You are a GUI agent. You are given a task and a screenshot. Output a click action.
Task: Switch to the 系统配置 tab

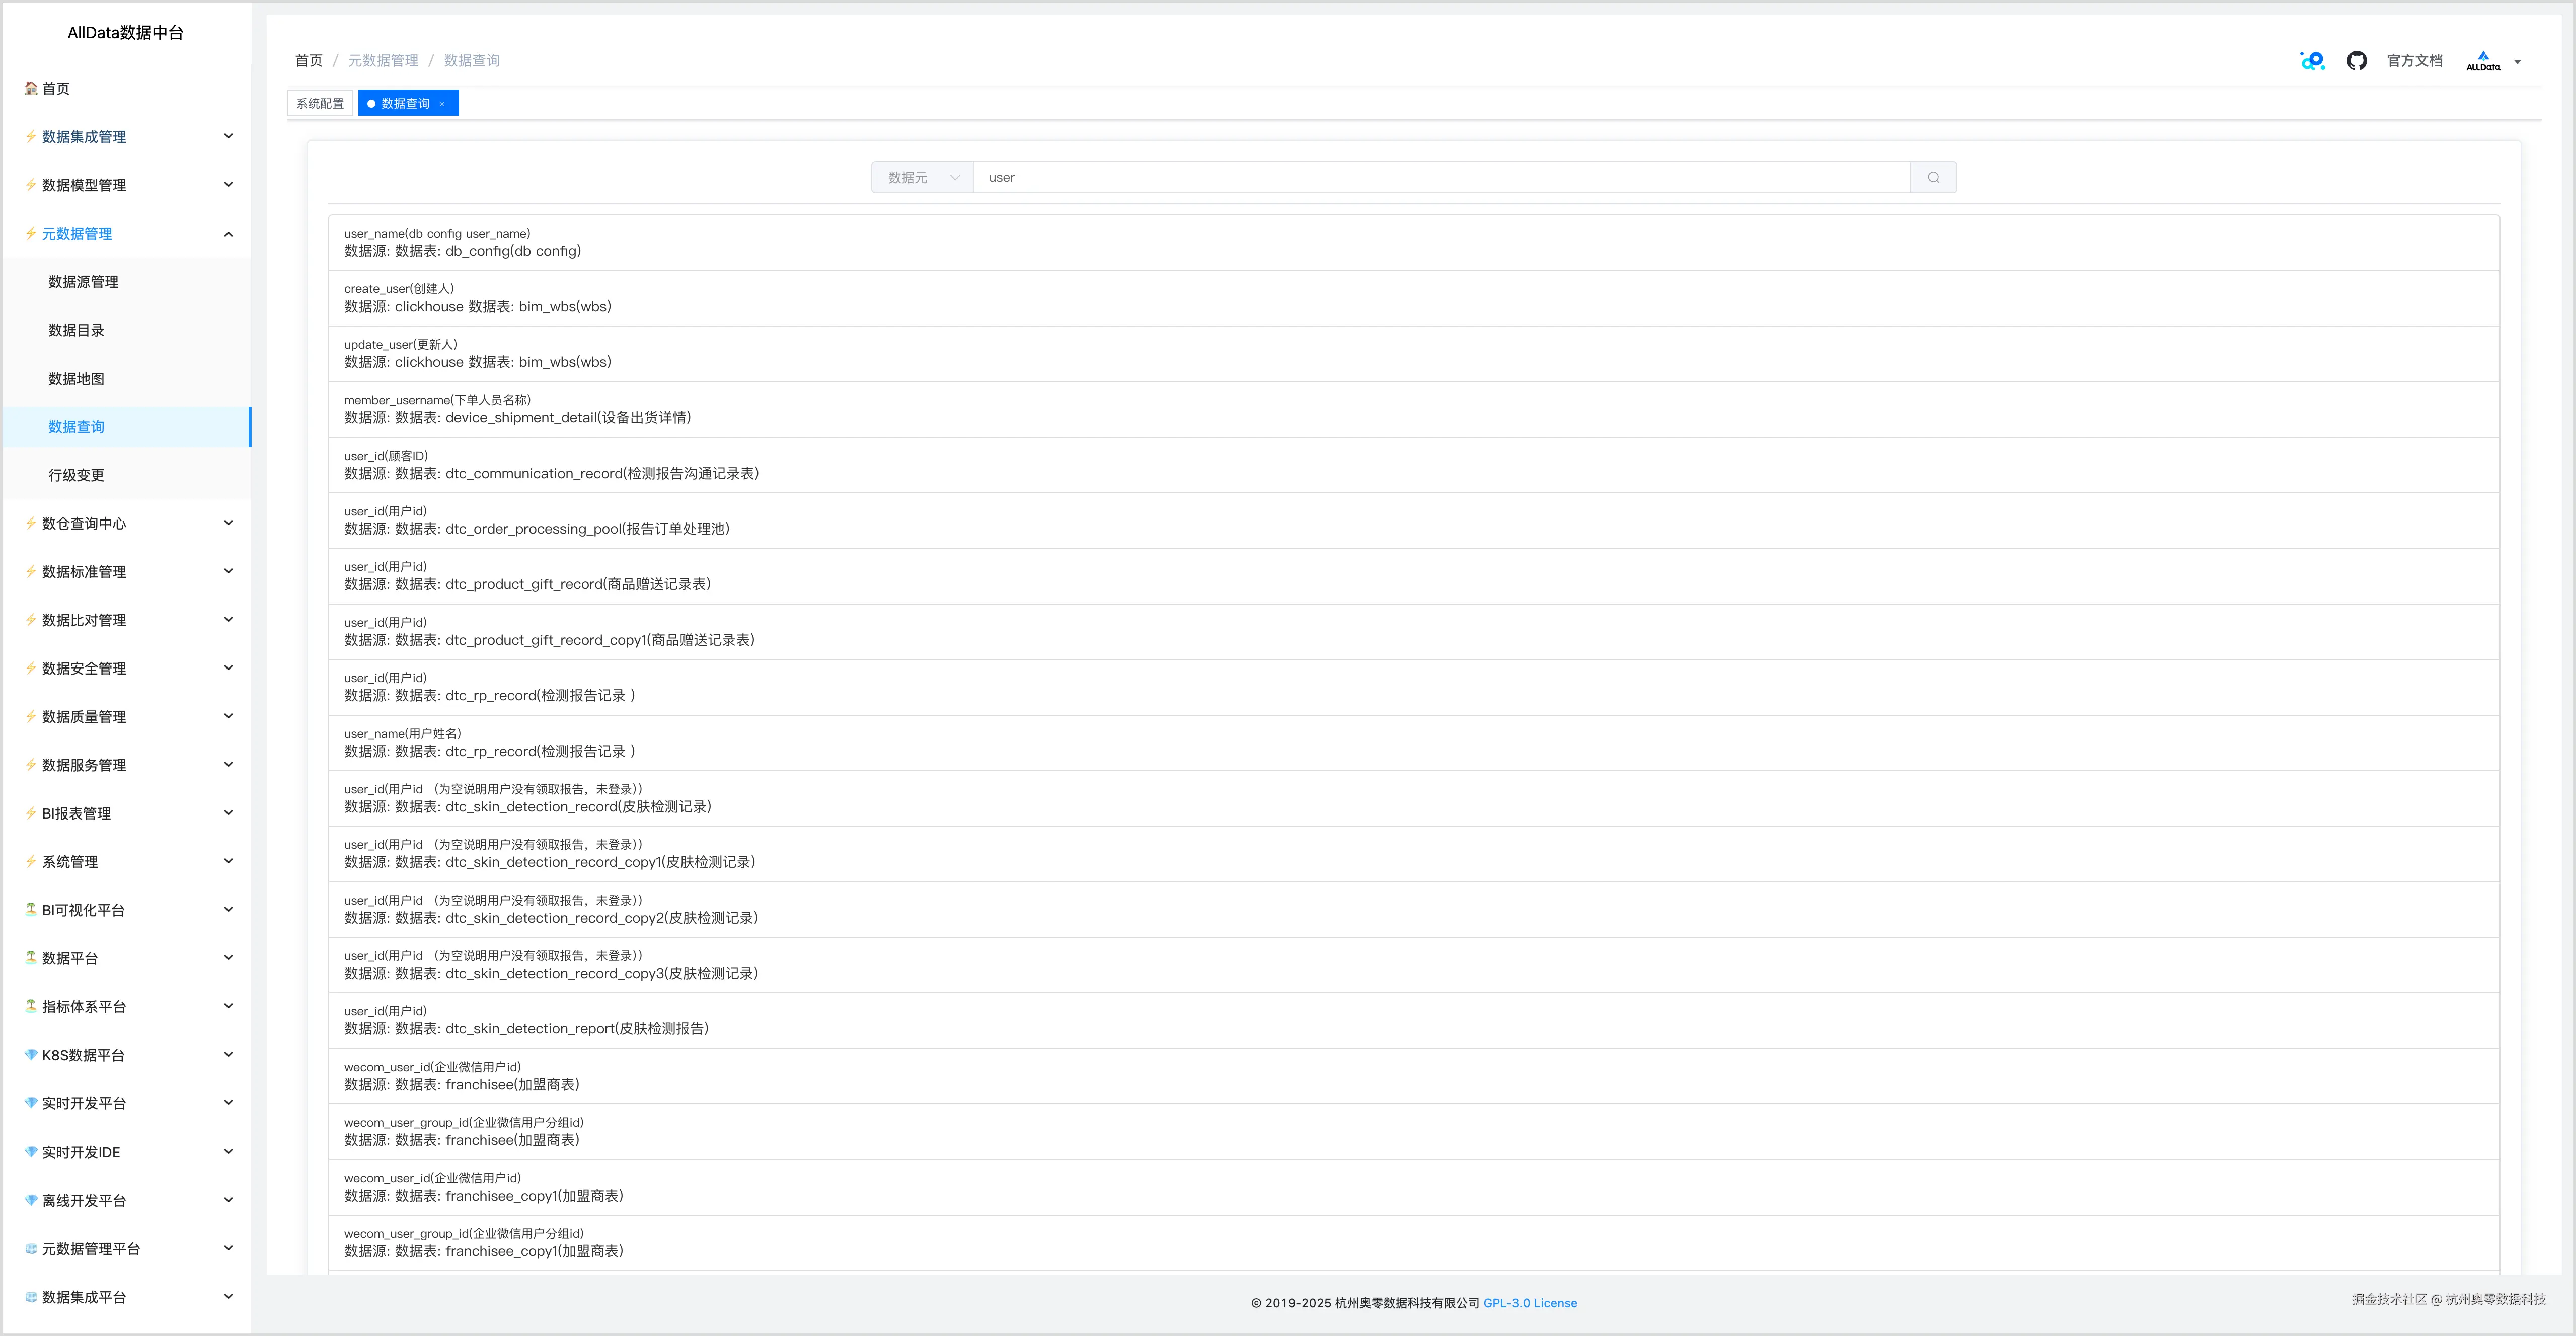pyautogui.click(x=319, y=104)
